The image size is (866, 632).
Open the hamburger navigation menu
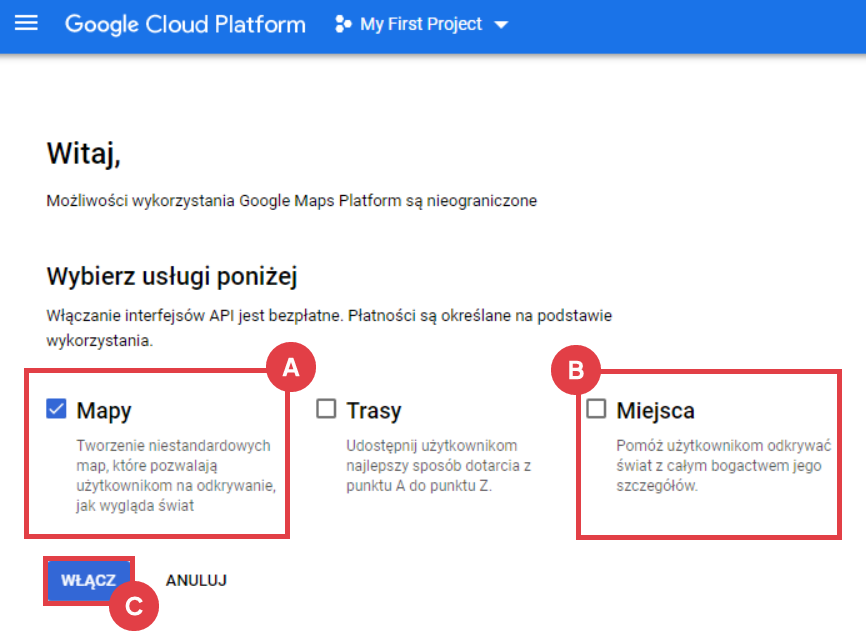(26, 23)
